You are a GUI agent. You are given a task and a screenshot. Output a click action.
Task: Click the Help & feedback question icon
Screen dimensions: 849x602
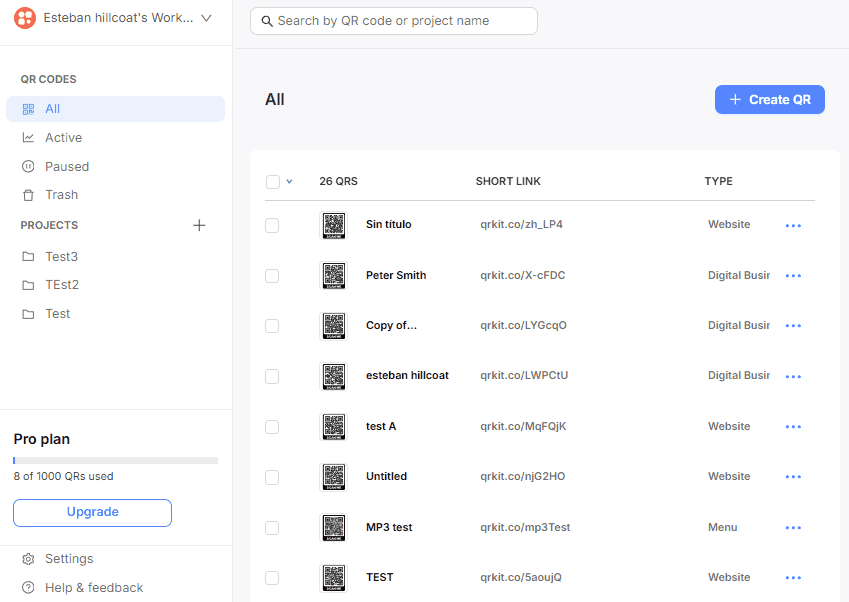pos(28,588)
